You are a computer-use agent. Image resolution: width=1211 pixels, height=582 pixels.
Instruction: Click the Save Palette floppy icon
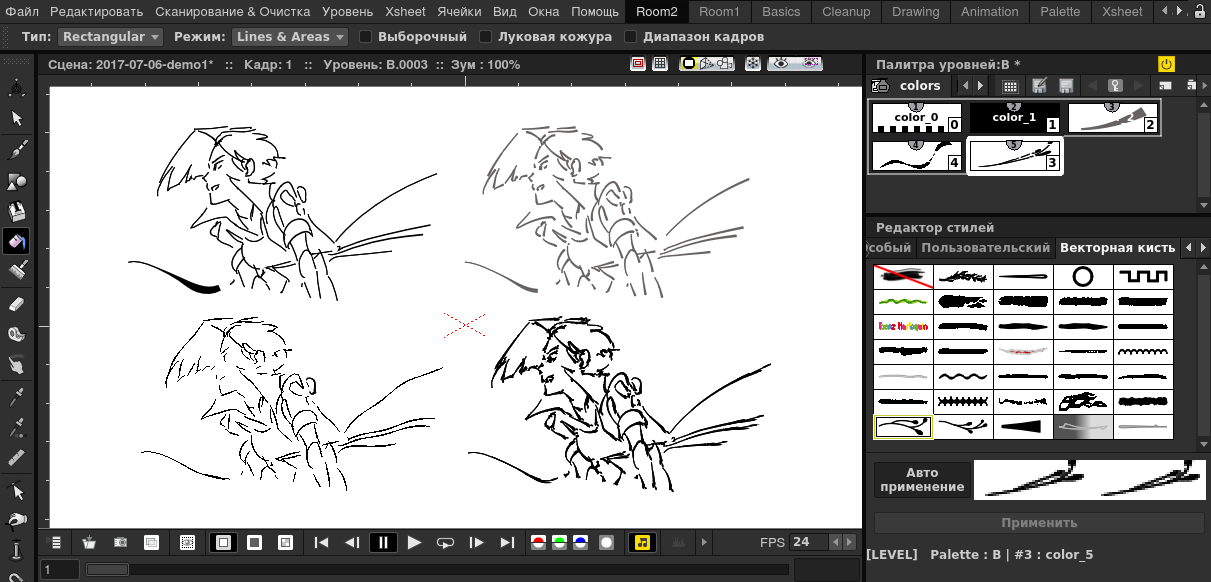pos(1066,86)
